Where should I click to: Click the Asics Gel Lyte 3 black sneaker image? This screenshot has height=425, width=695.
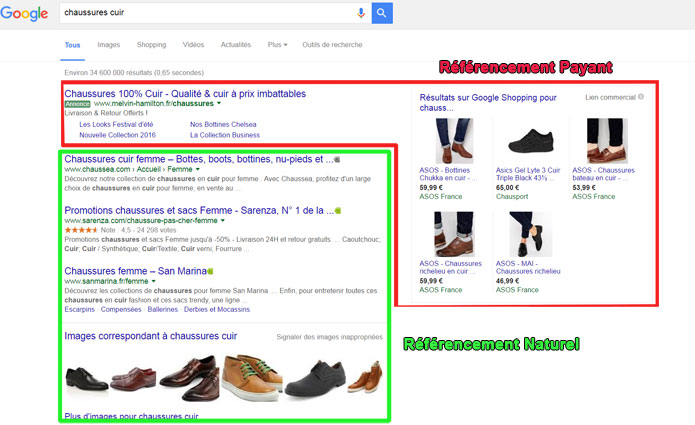click(x=531, y=141)
